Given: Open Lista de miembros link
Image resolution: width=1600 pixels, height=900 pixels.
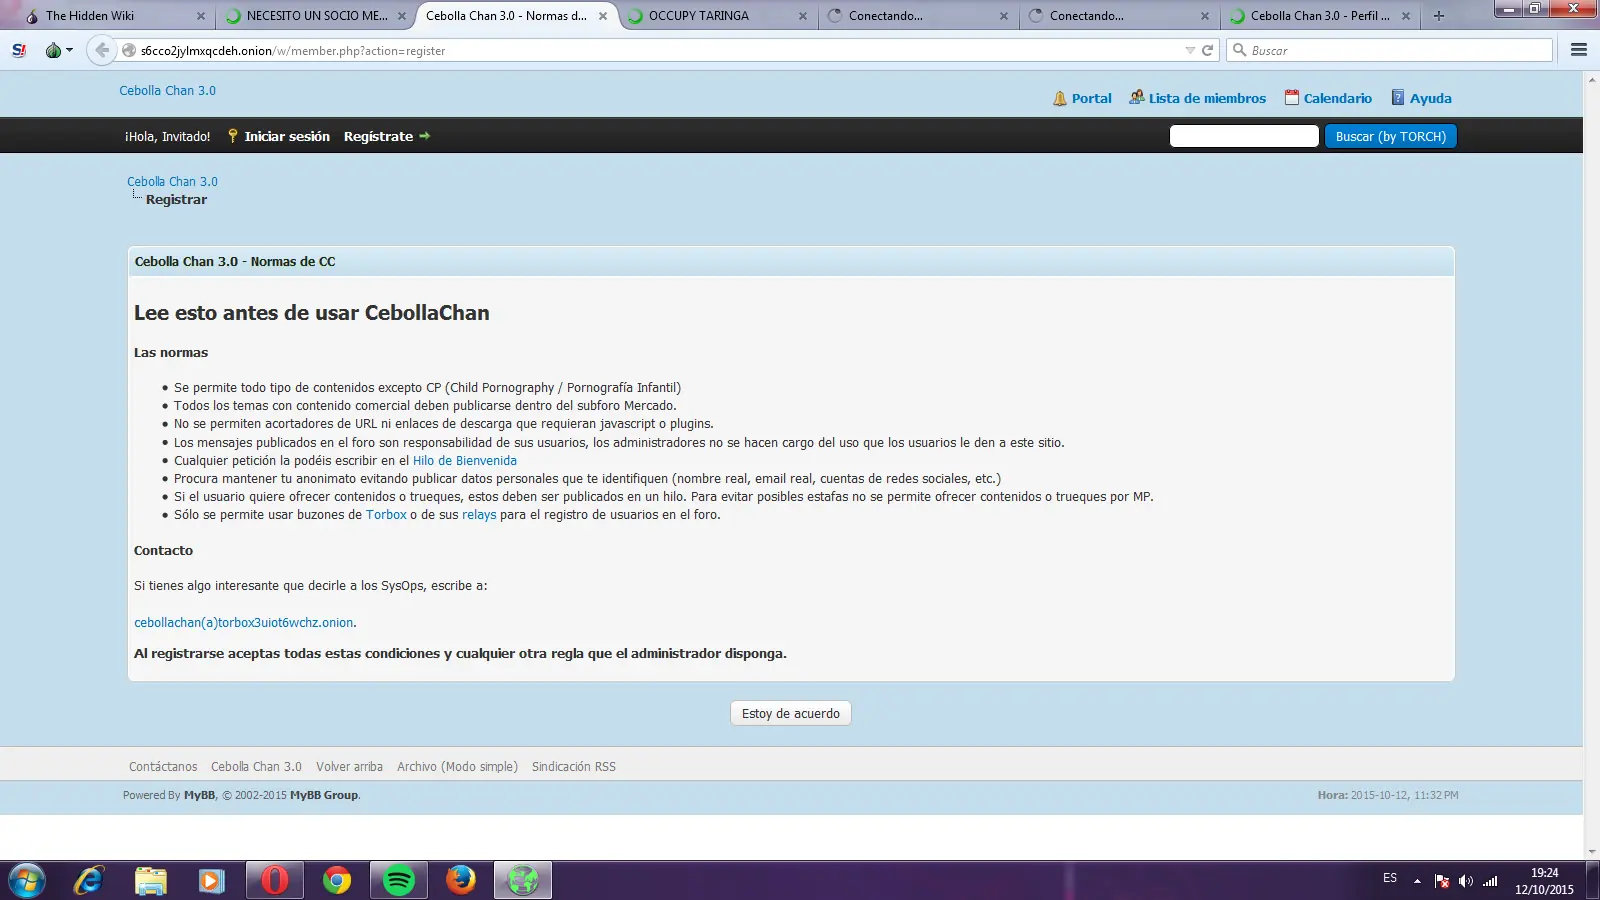Looking at the screenshot, I should (1207, 98).
